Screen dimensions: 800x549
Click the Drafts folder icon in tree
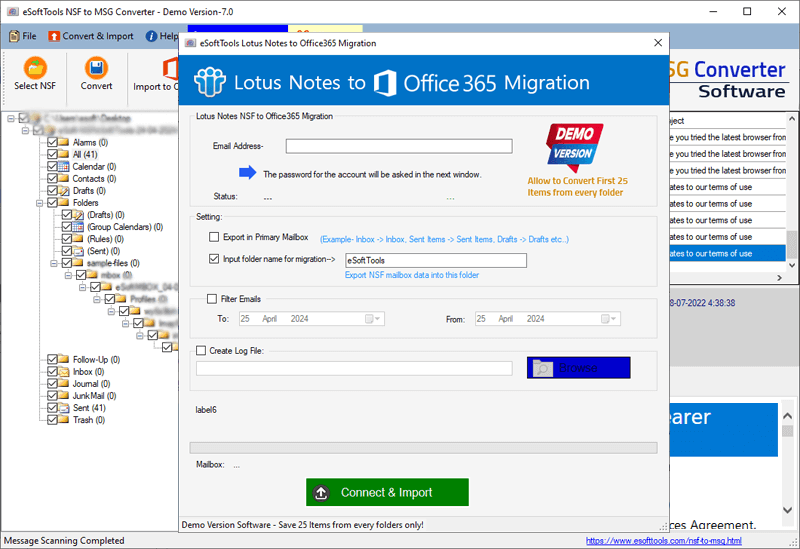(x=63, y=191)
